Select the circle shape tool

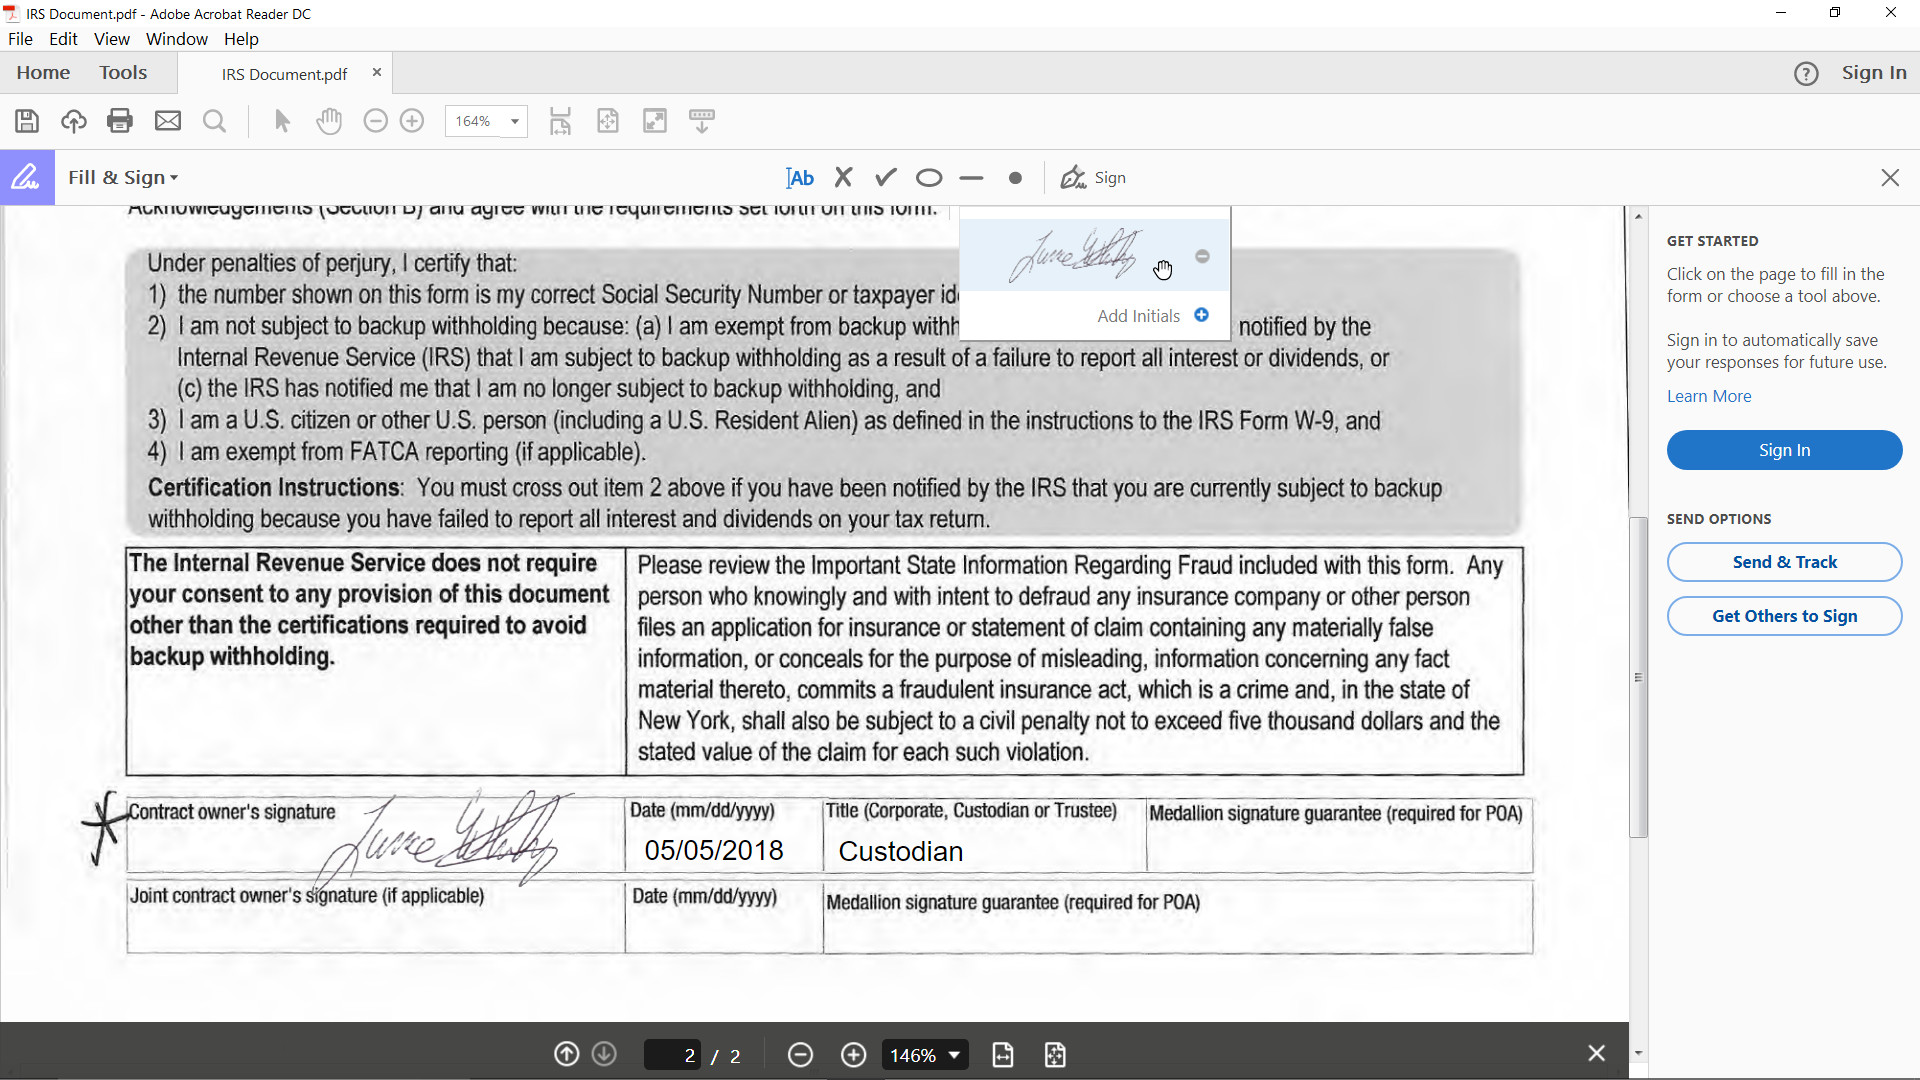[x=928, y=178]
